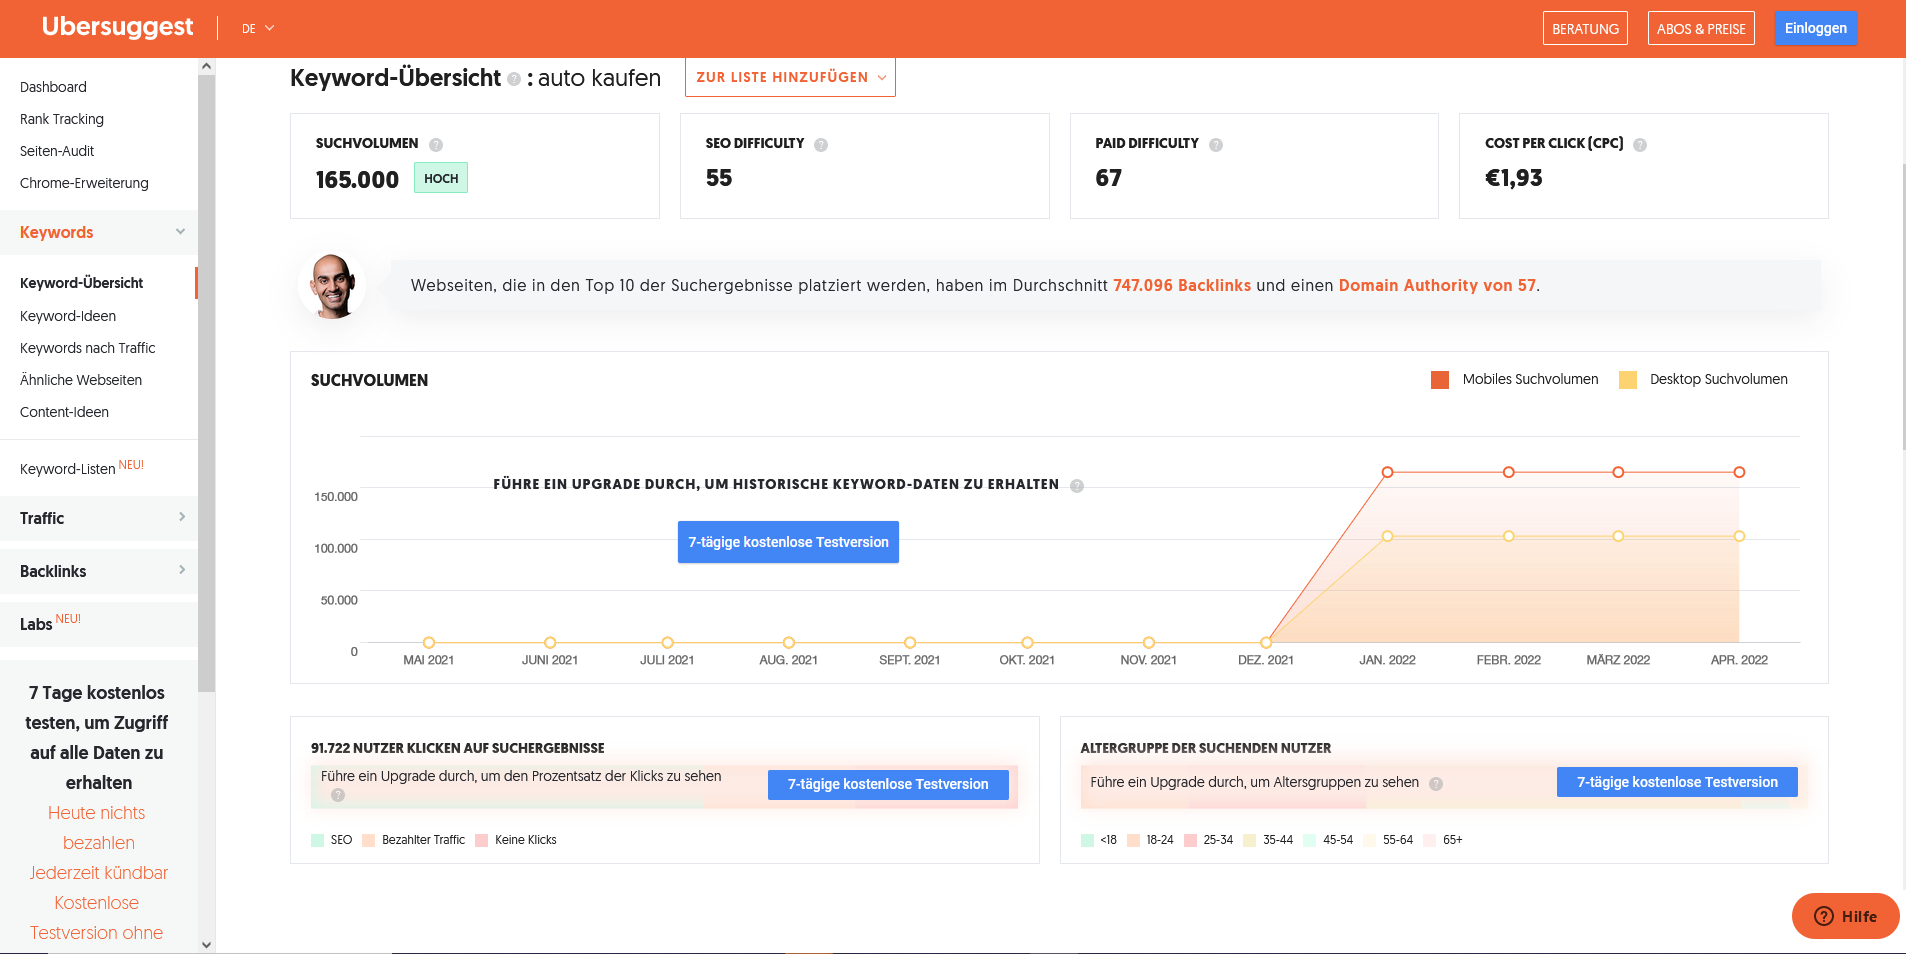
Task: Click sidebar scrollbar up arrow
Action: coord(206,66)
